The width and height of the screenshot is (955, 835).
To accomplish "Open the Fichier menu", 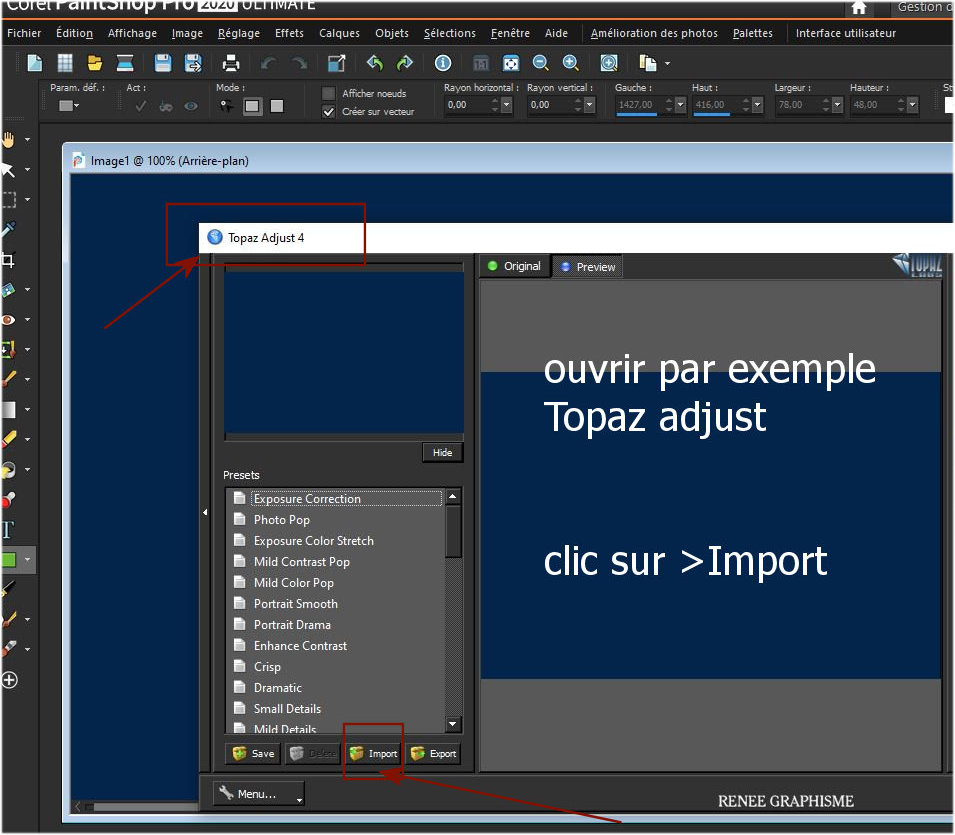I will click(24, 33).
